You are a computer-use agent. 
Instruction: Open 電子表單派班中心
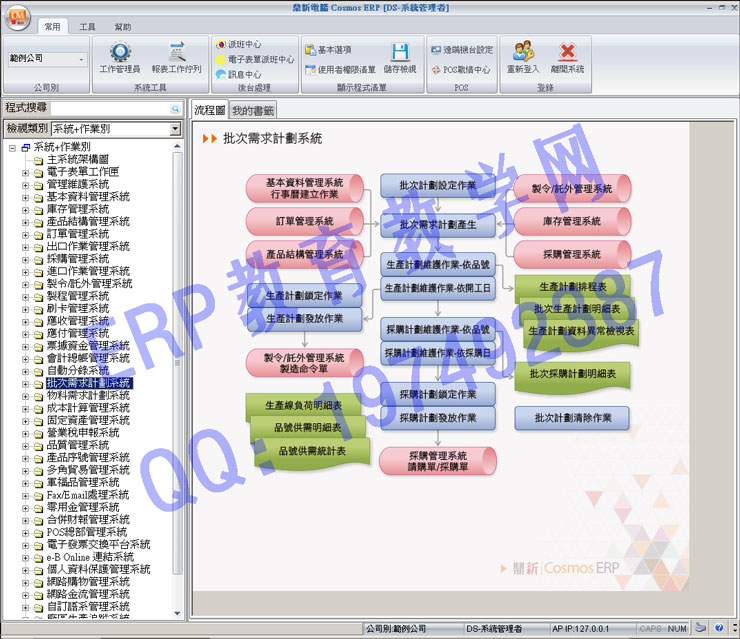[255, 59]
